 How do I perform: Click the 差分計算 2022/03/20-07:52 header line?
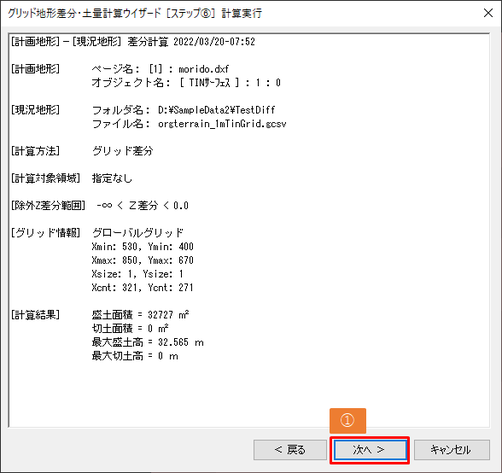point(133,42)
